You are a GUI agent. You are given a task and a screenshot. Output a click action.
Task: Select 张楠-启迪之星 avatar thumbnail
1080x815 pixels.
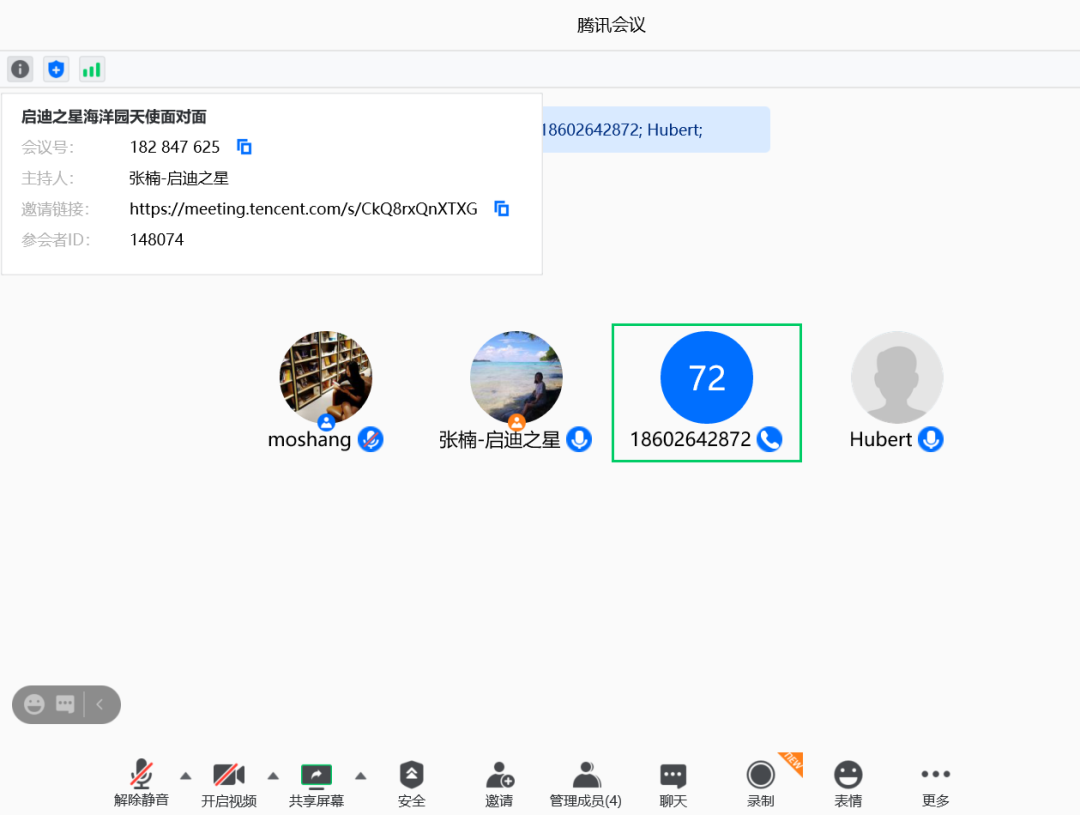point(516,378)
